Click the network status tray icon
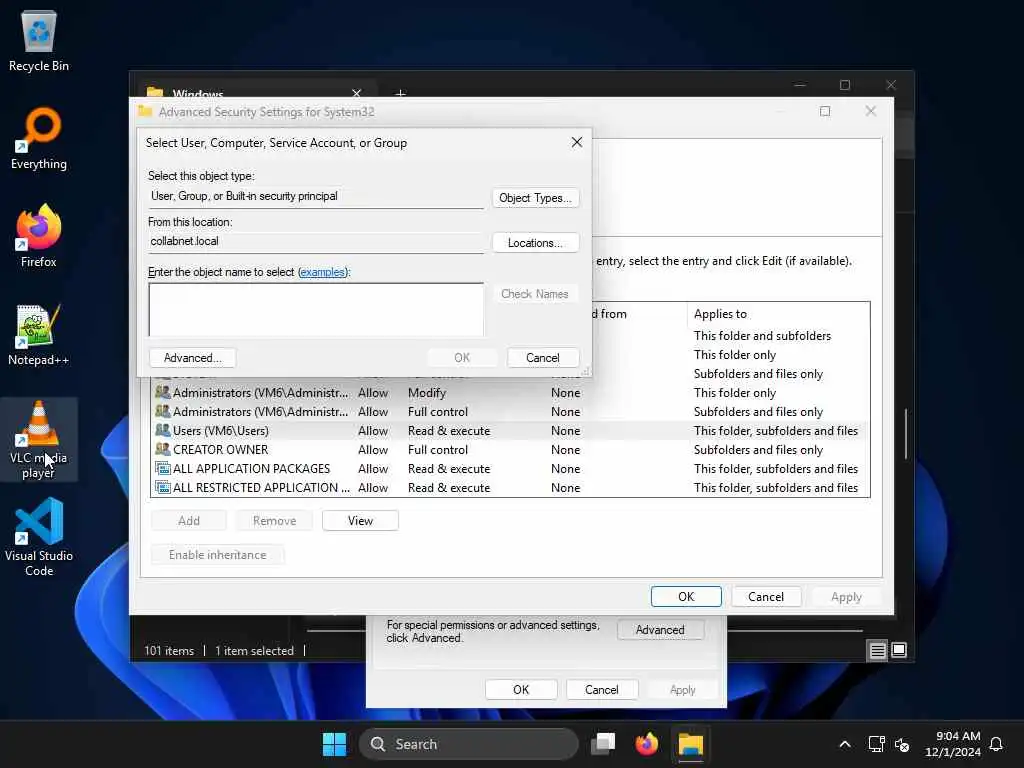The height and width of the screenshot is (768, 1024). 876,744
